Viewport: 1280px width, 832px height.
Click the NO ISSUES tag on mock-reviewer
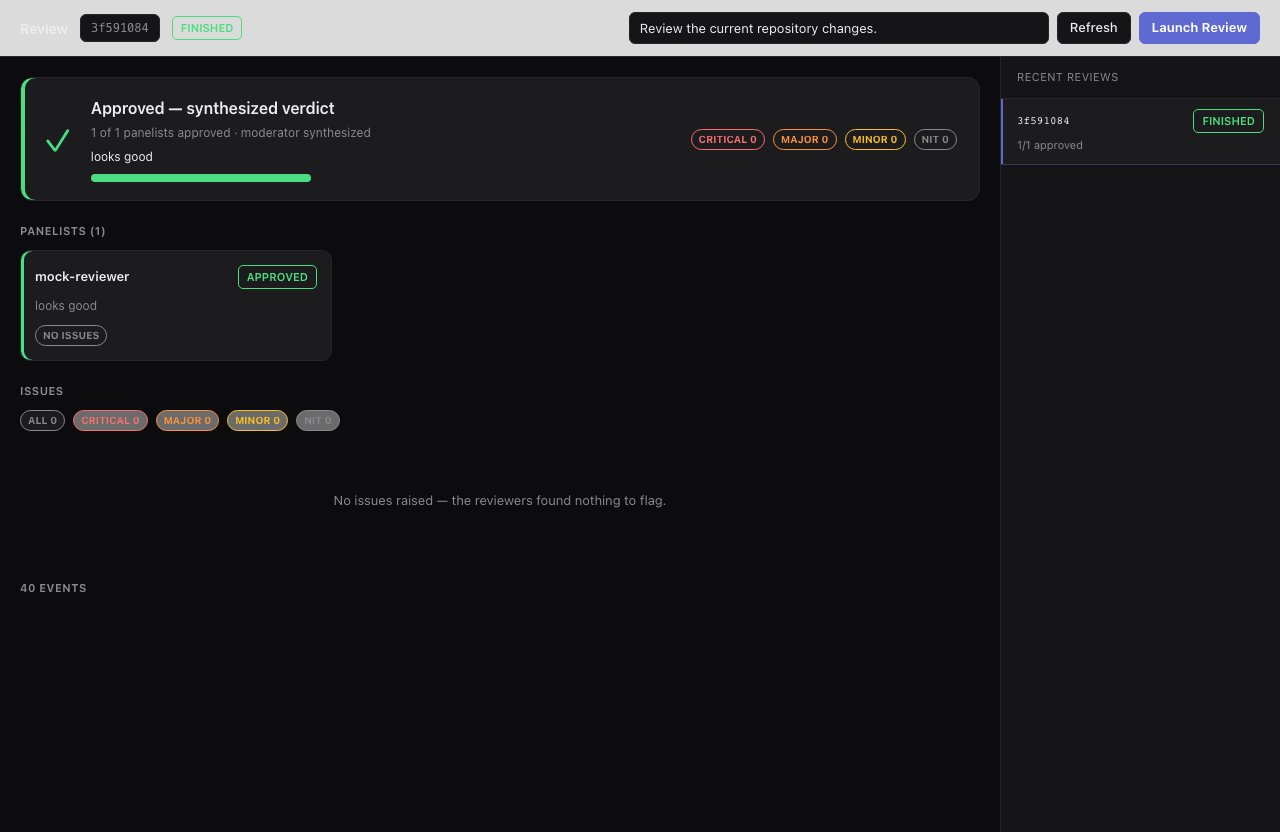click(x=71, y=336)
